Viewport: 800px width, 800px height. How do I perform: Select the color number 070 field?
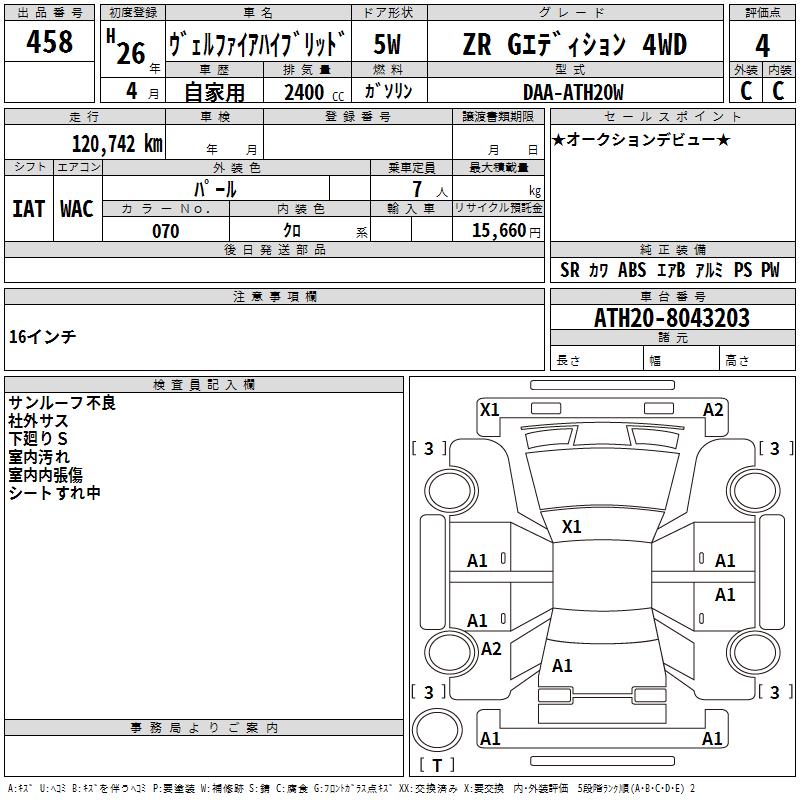165,231
